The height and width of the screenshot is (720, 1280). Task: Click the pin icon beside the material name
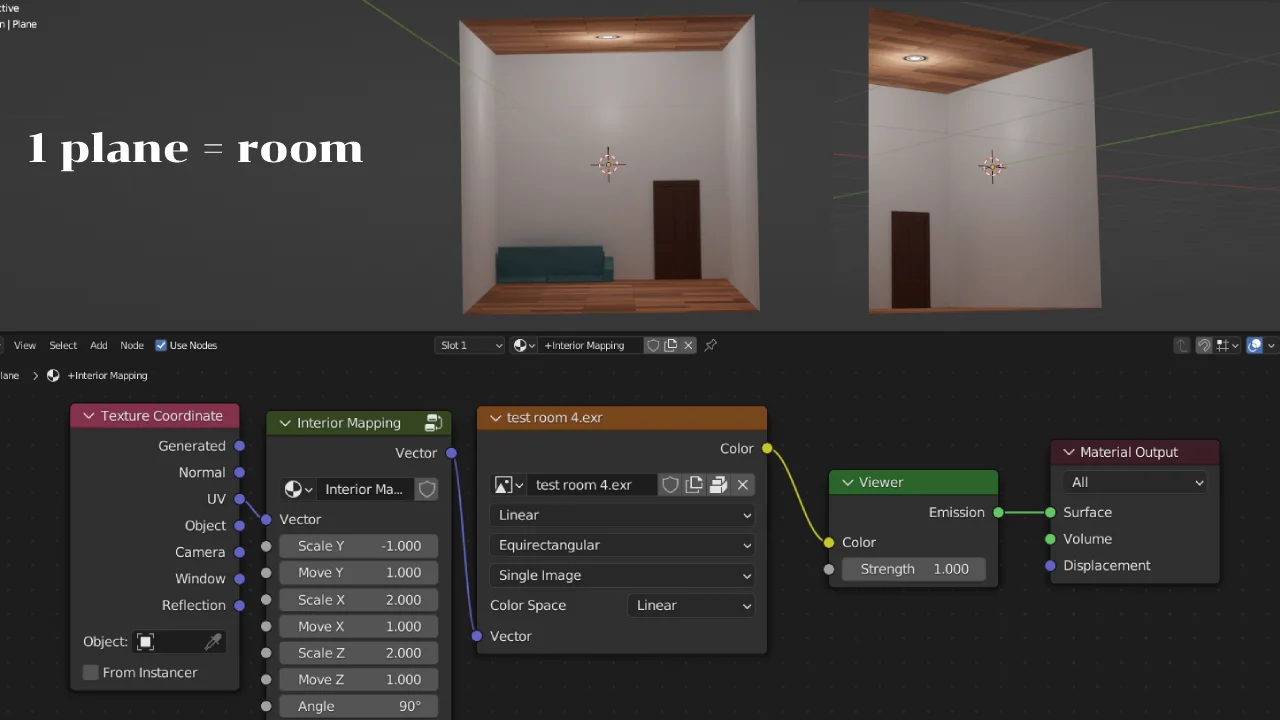711,345
